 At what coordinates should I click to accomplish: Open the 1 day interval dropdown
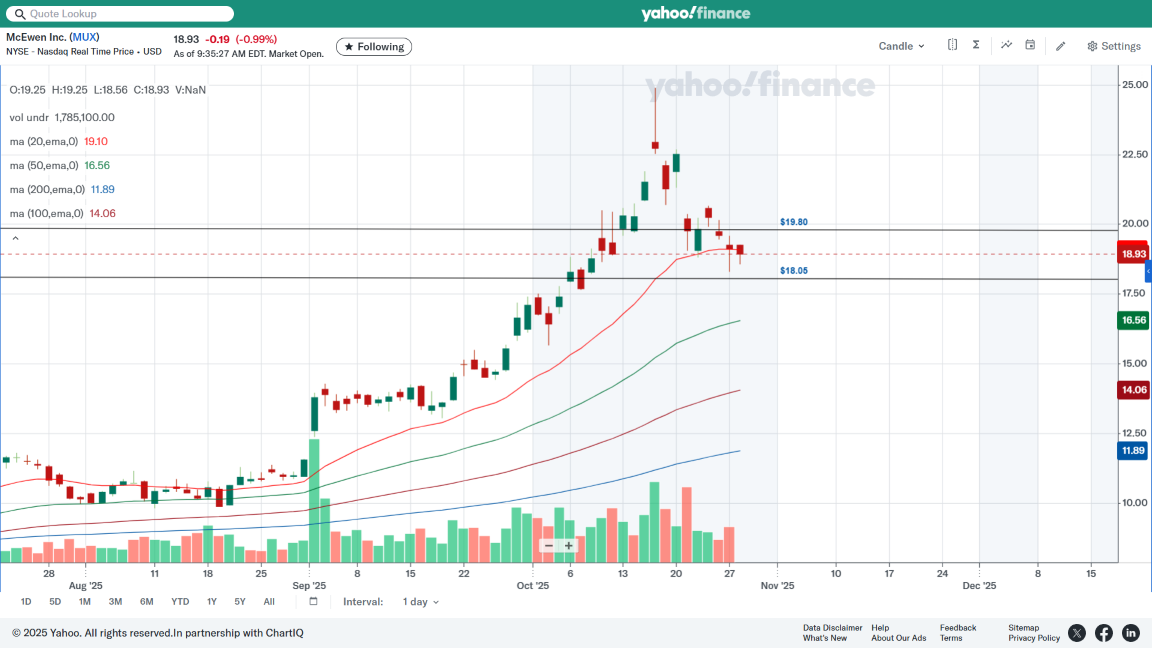(x=420, y=602)
